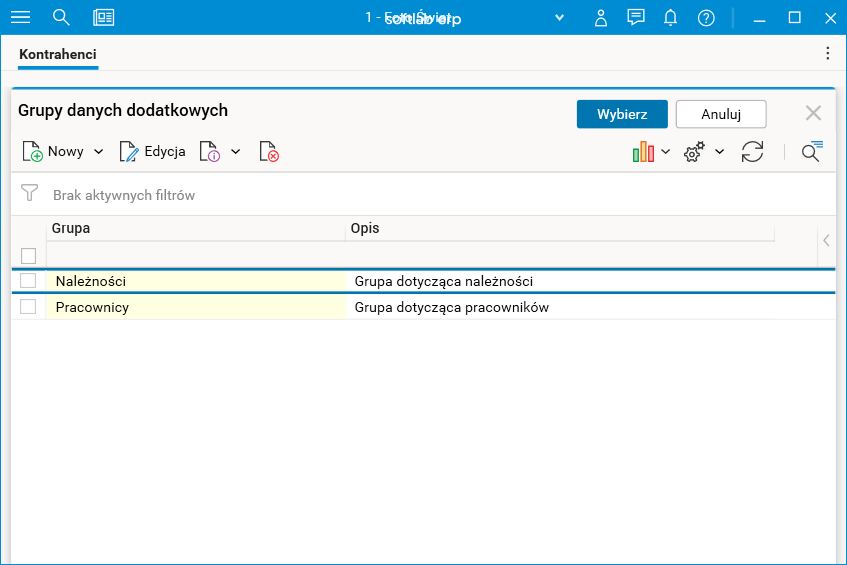Screen dimensions: 847x565
Task: Click the Grupa column filter field
Action: coord(196,255)
